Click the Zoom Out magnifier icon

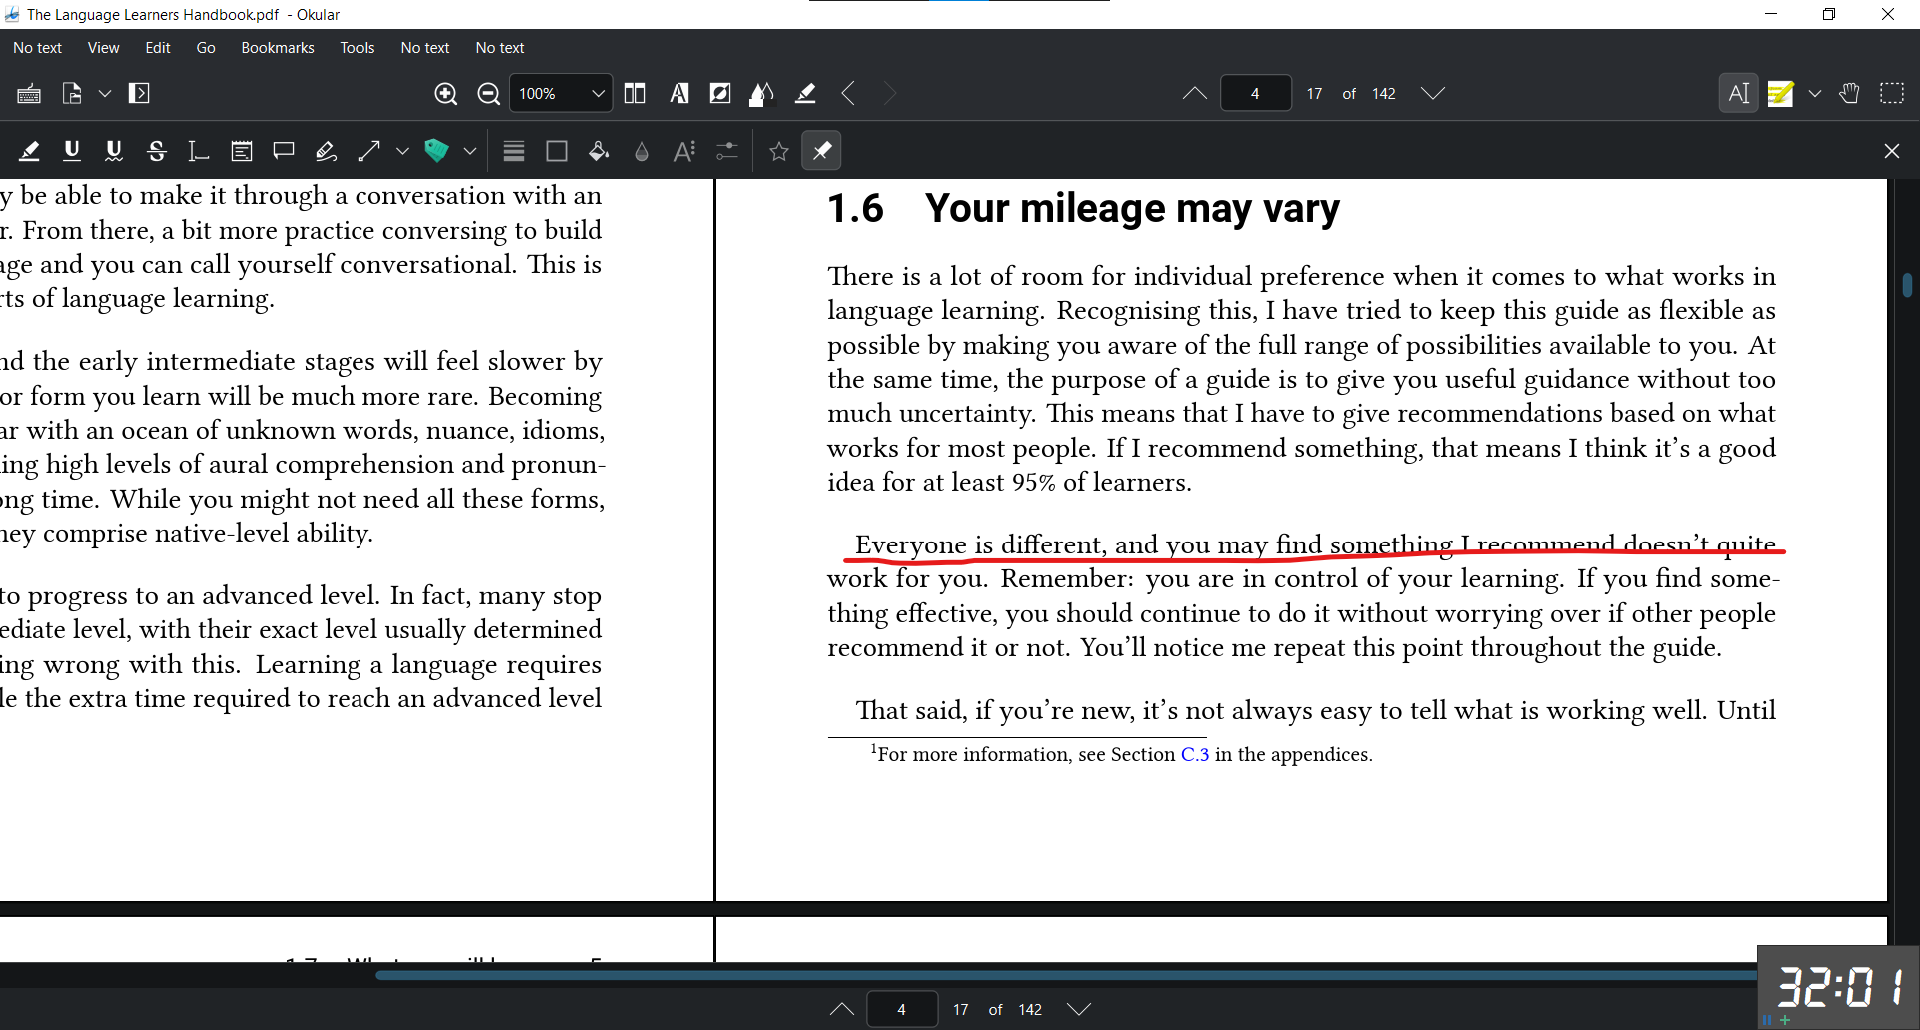tap(488, 94)
